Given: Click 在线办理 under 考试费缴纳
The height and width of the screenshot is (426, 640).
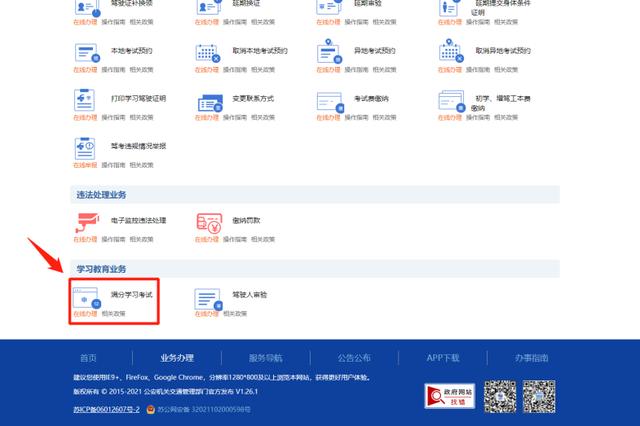Looking at the screenshot, I should tap(328, 118).
